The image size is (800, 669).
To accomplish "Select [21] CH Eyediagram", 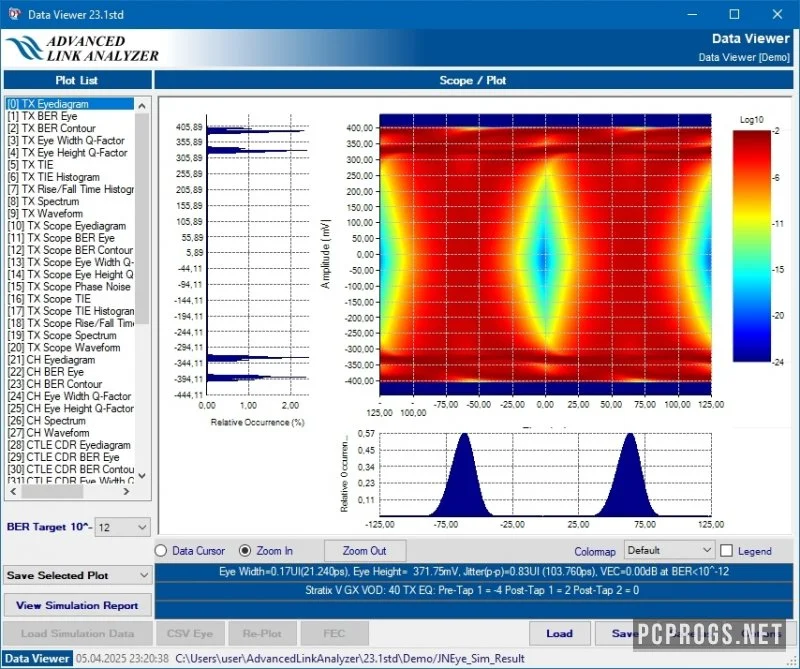I will coord(70,360).
